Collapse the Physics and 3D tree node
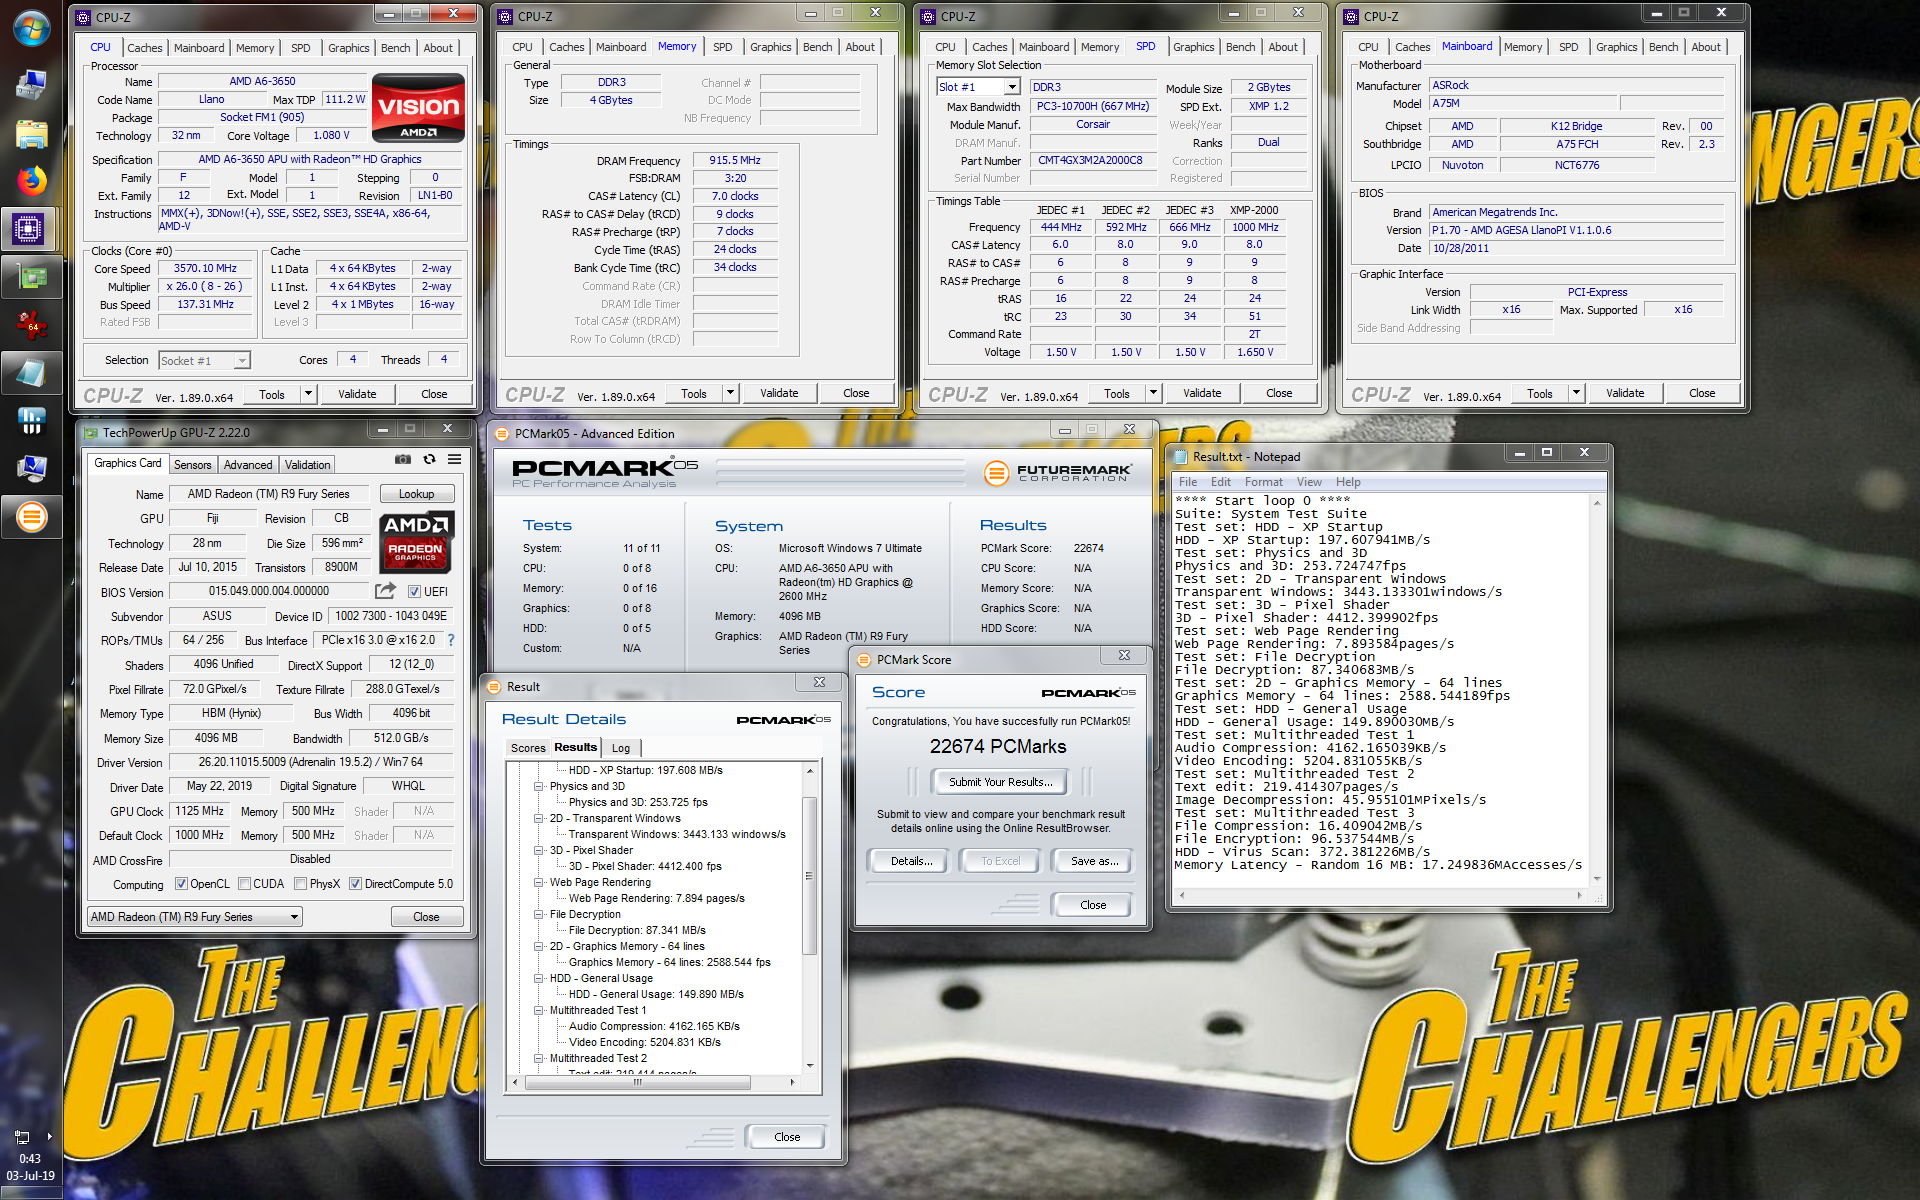The width and height of the screenshot is (1920, 1200). [x=539, y=787]
